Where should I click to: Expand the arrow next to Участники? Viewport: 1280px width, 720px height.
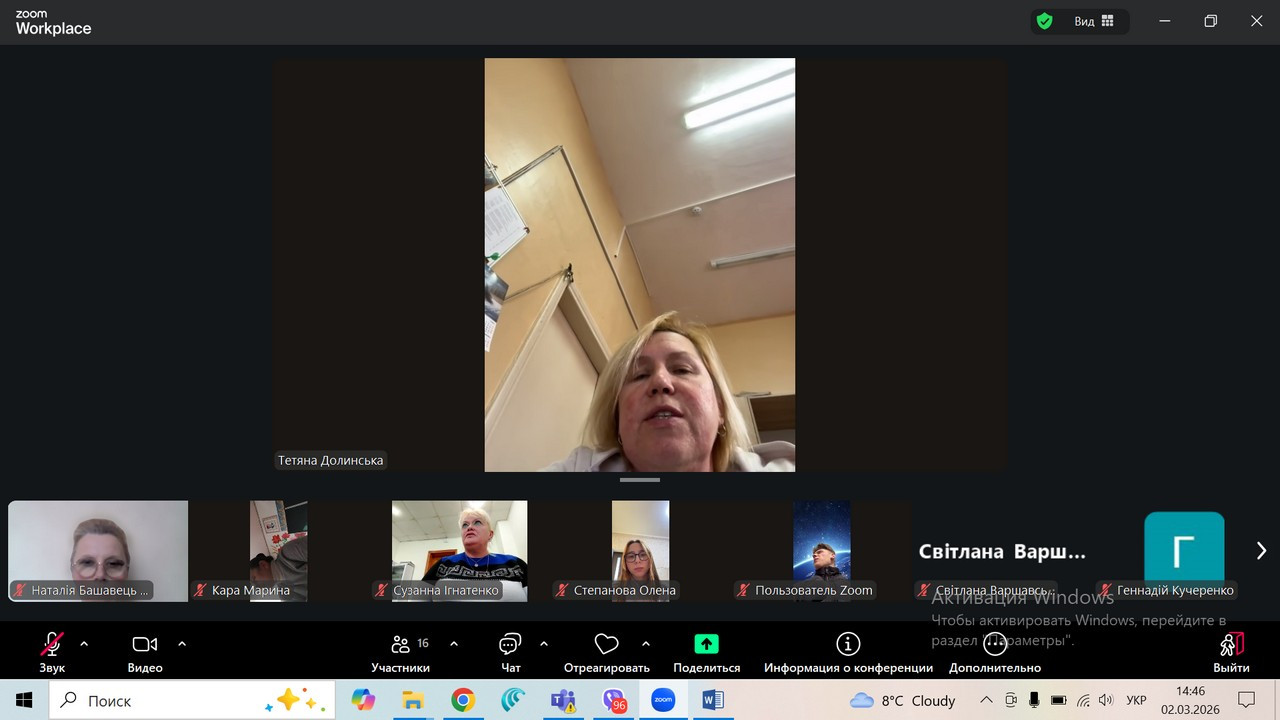(454, 644)
